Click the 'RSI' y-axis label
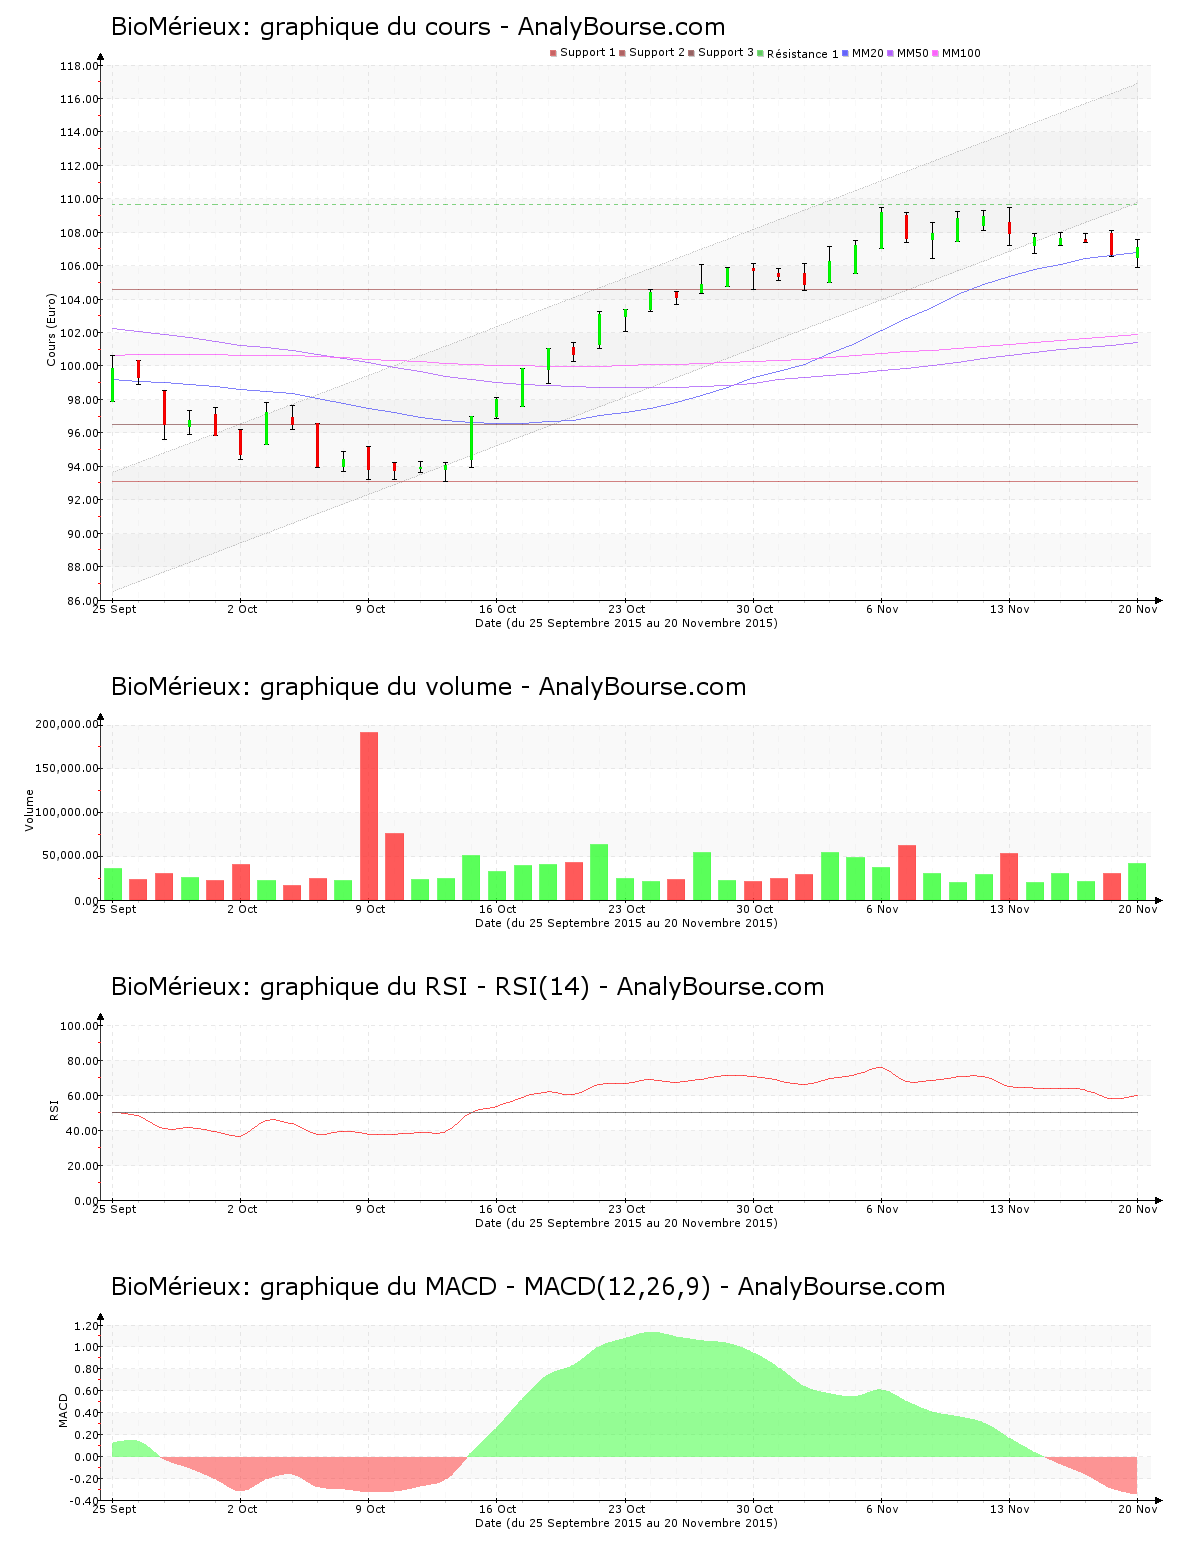1200x1550 pixels. [54, 1109]
